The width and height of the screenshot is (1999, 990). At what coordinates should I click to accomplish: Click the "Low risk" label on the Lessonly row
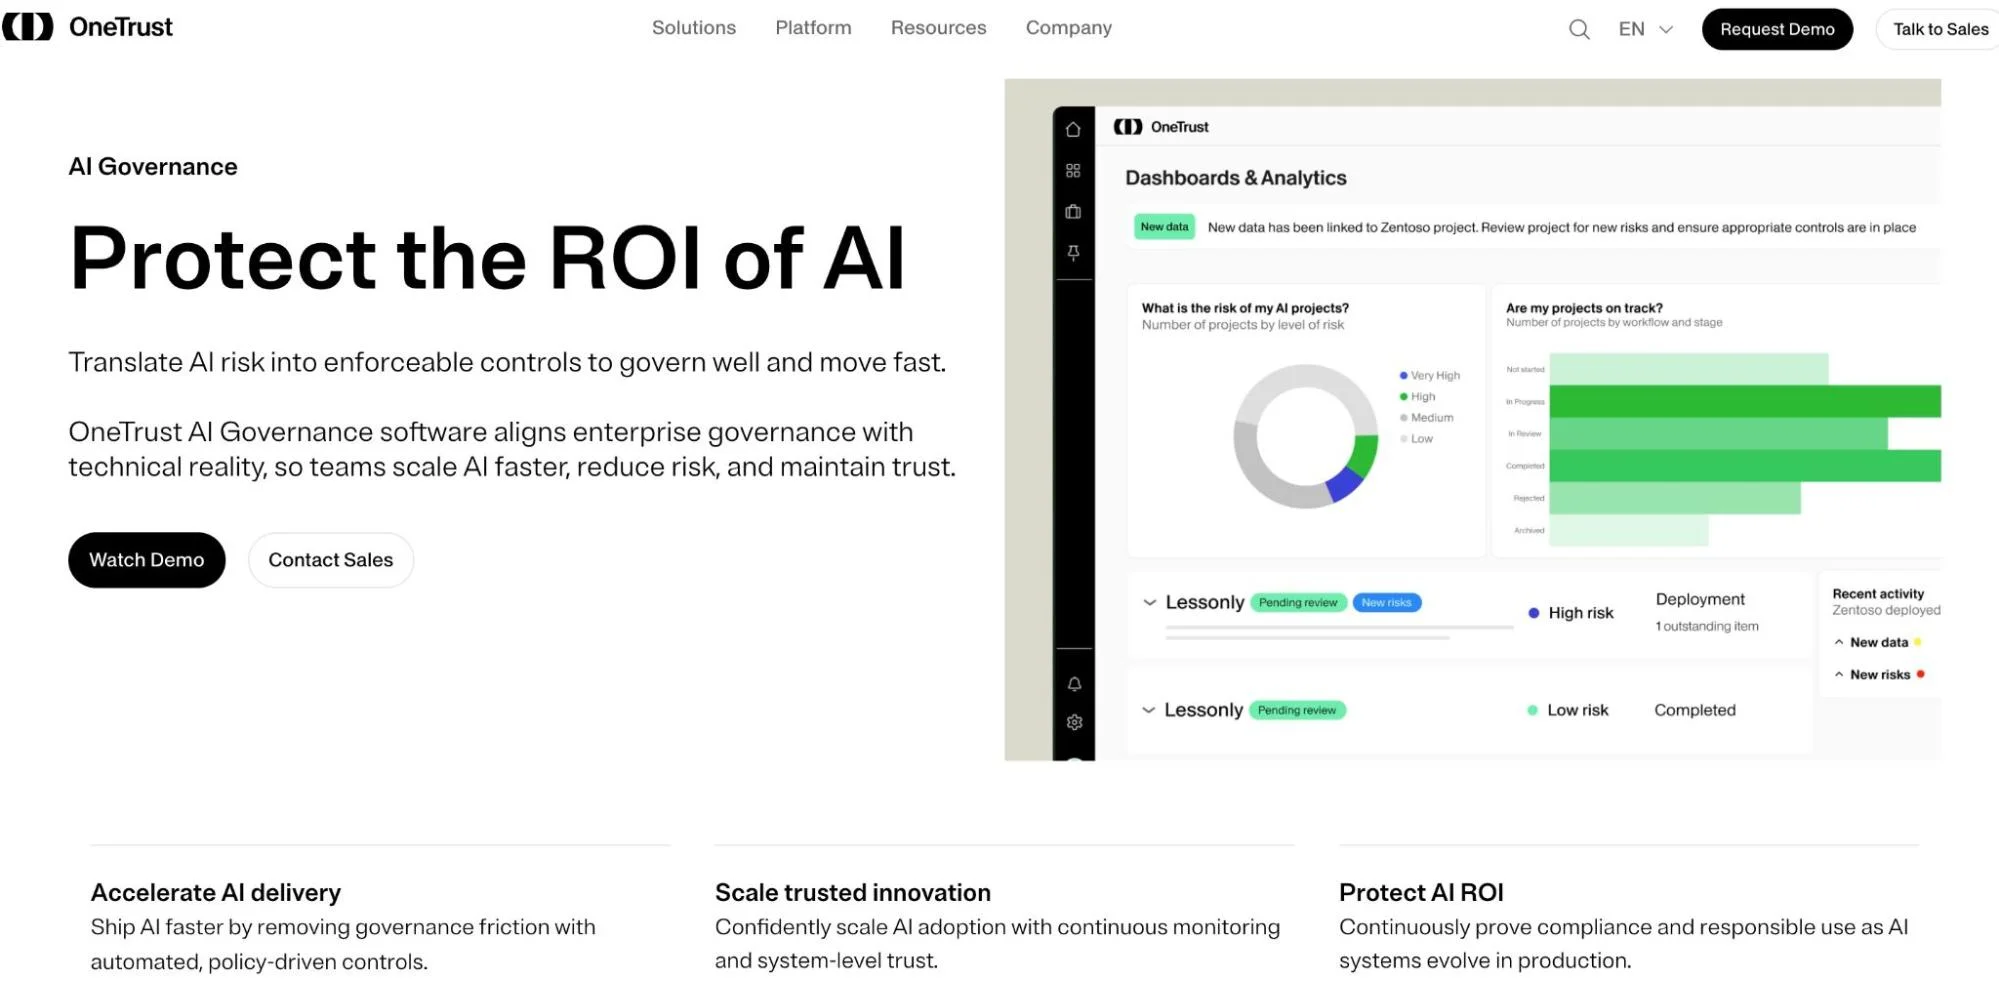click(x=1578, y=710)
